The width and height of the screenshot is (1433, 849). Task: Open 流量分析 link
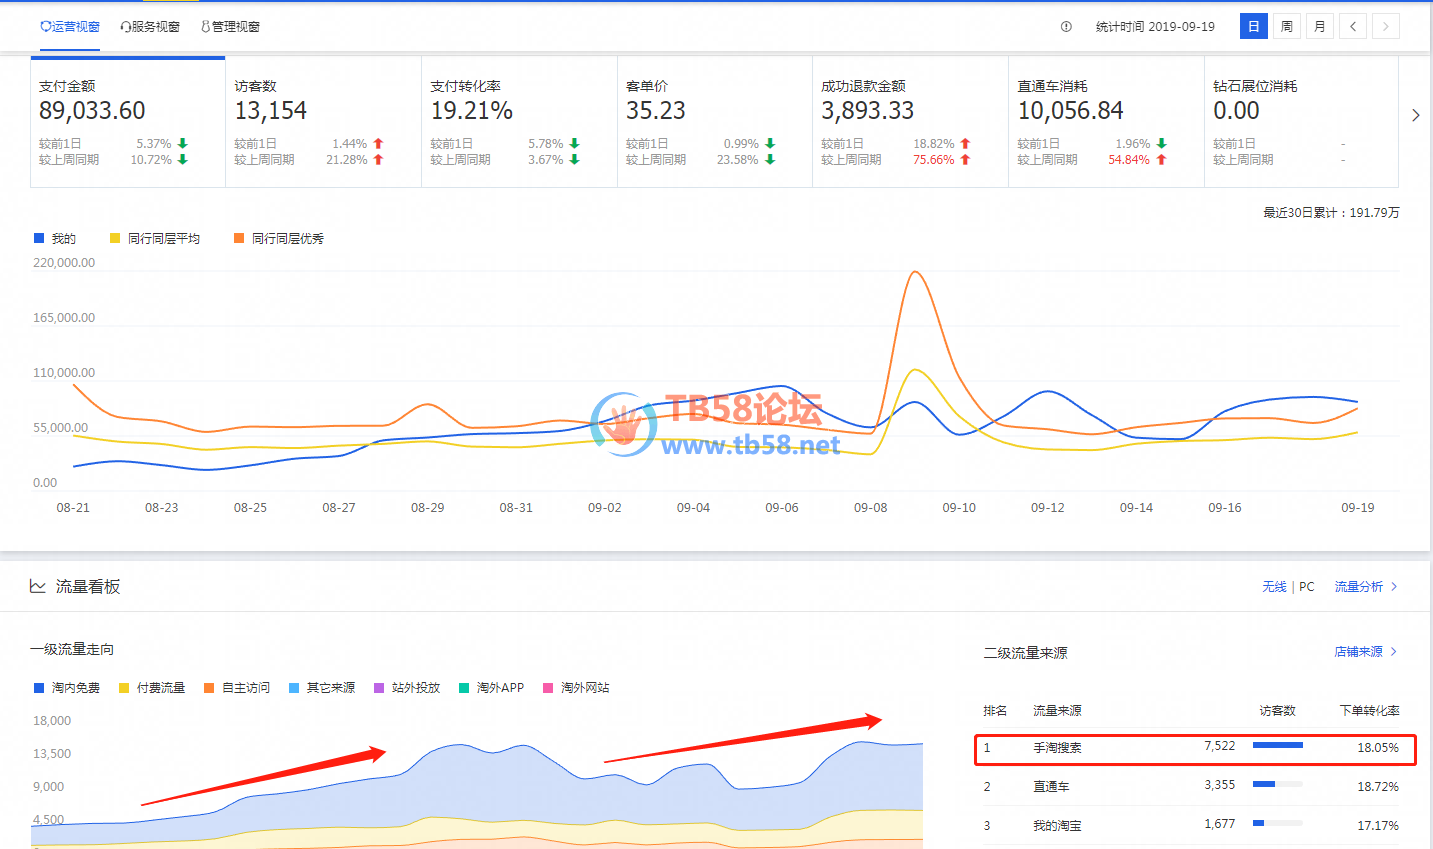click(x=1366, y=587)
